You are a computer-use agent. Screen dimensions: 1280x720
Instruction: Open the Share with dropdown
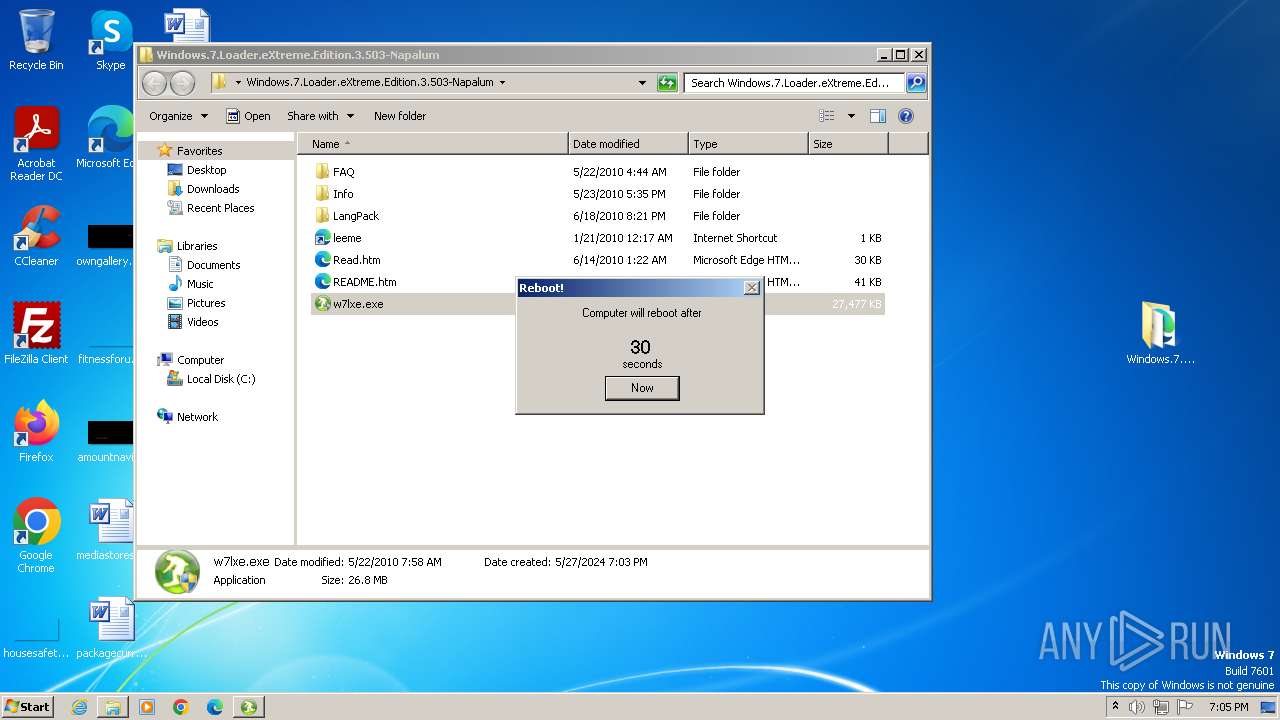(319, 116)
